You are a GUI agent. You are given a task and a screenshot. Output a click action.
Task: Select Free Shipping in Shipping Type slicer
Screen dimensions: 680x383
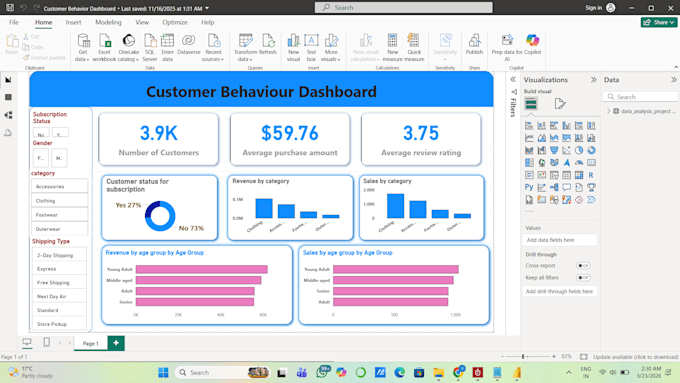tap(59, 282)
